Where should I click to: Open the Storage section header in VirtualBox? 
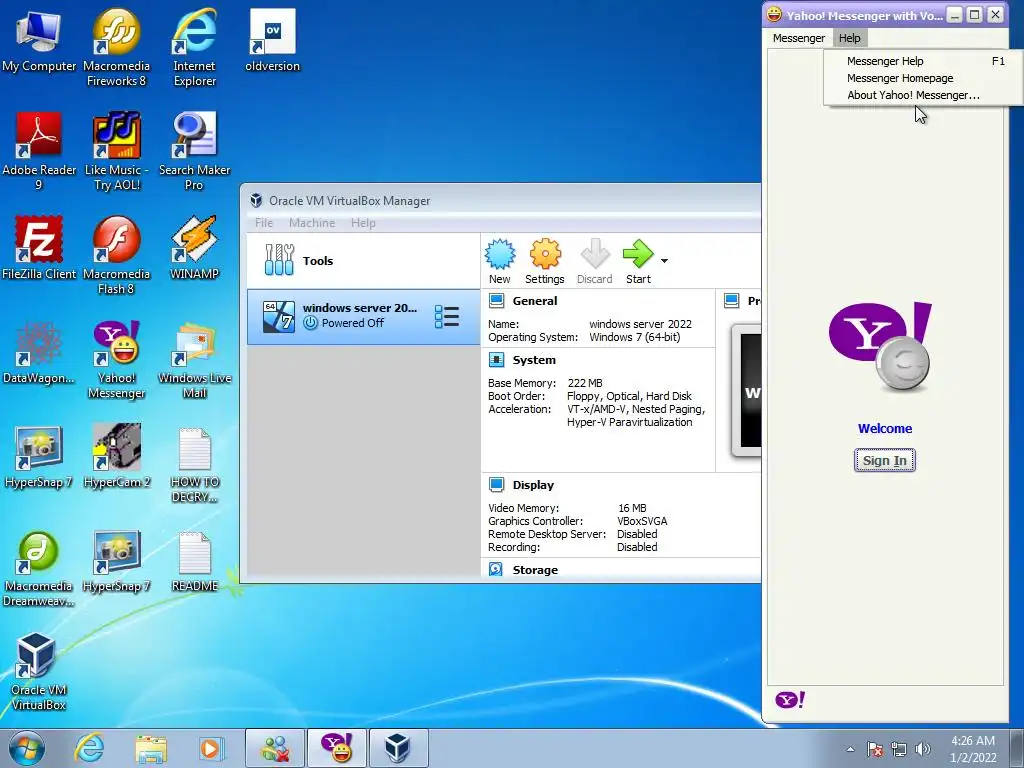tap(535, 569)
